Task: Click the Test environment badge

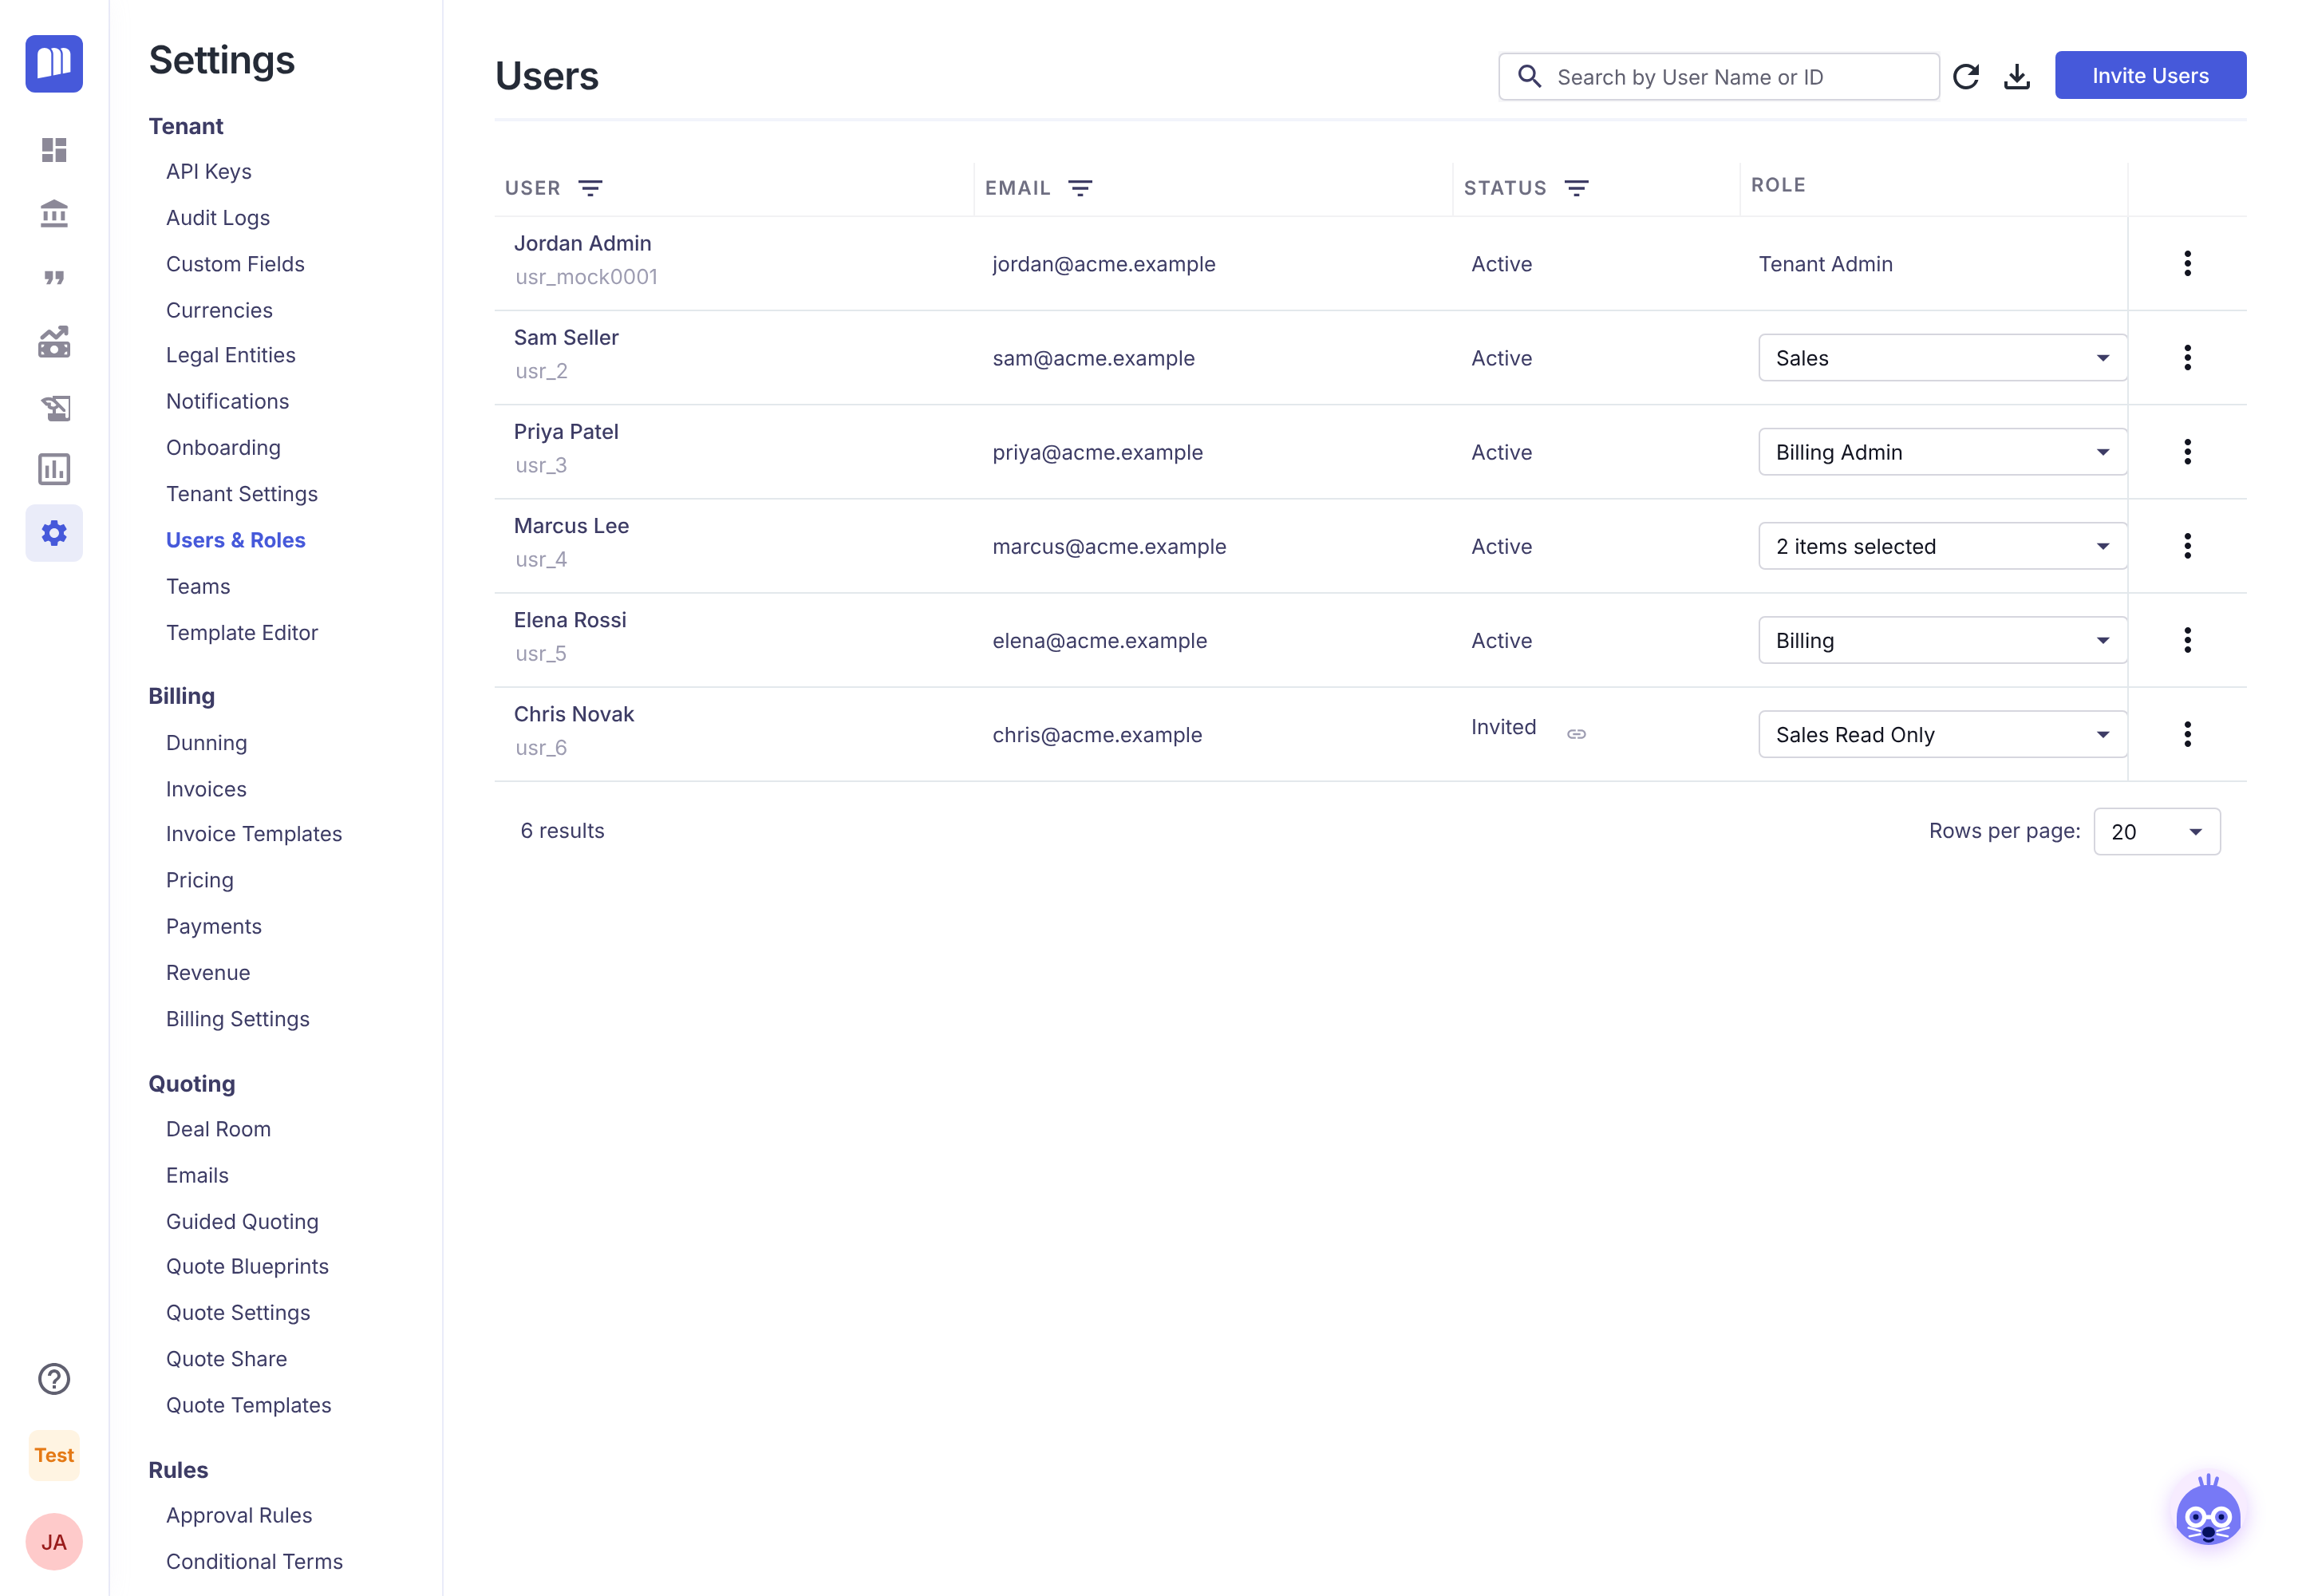Action: [54, 1455]
